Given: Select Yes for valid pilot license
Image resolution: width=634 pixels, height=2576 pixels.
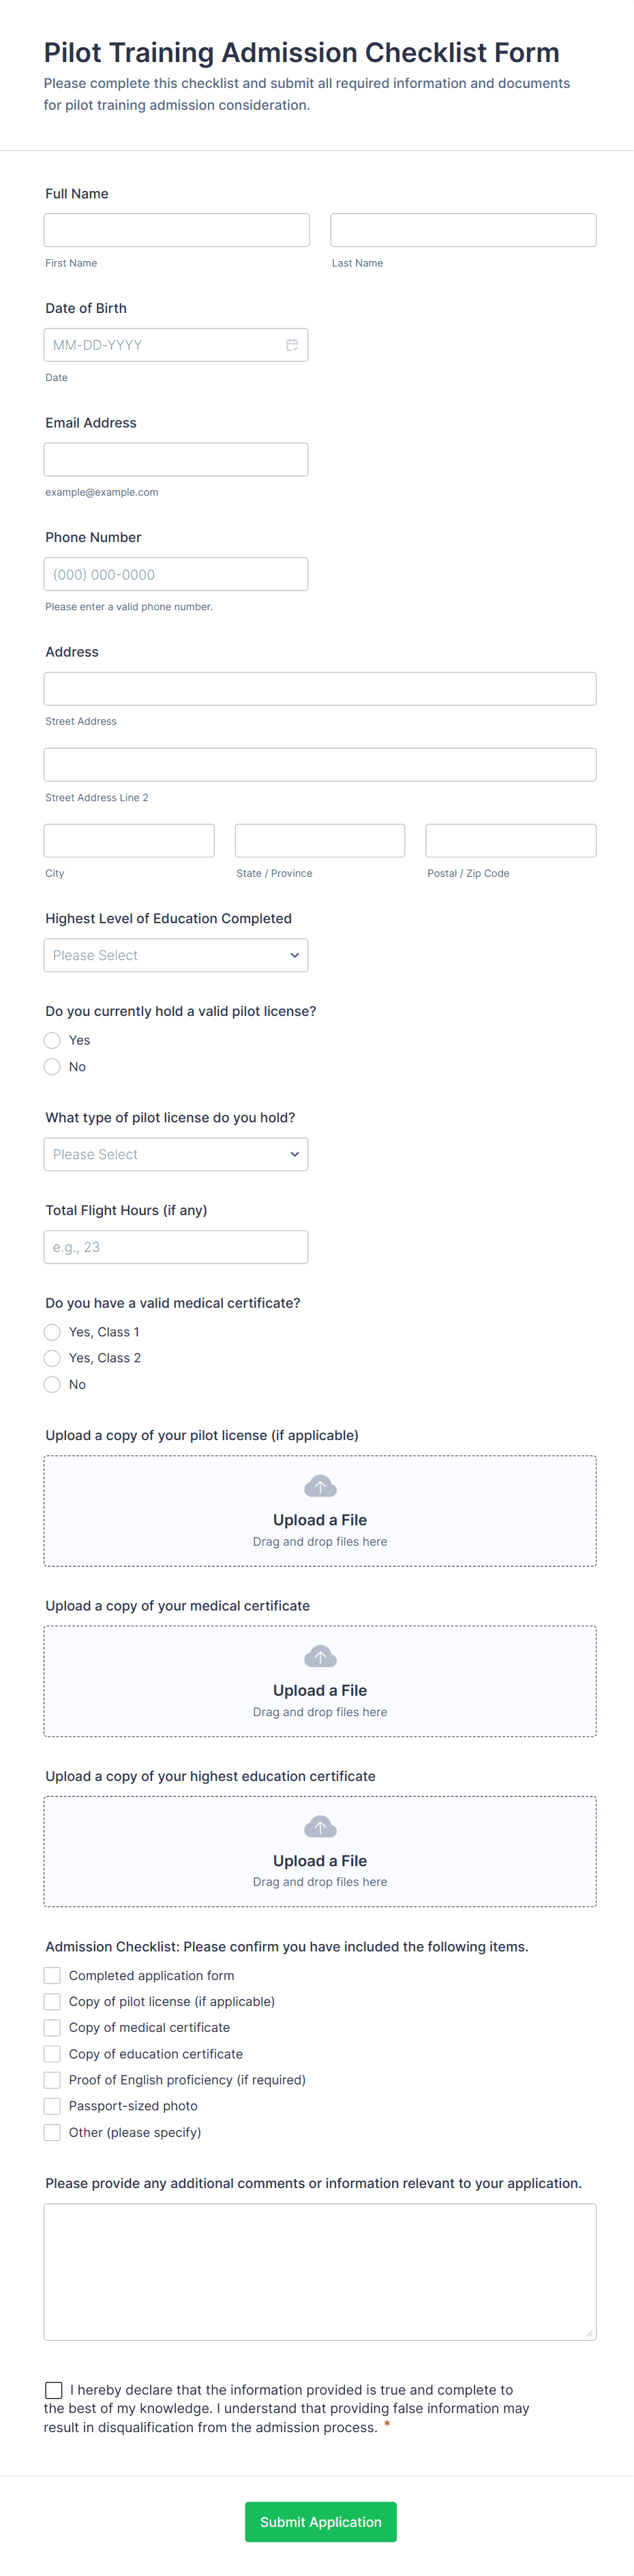Looking at the screenshot, I should 53,1040.
